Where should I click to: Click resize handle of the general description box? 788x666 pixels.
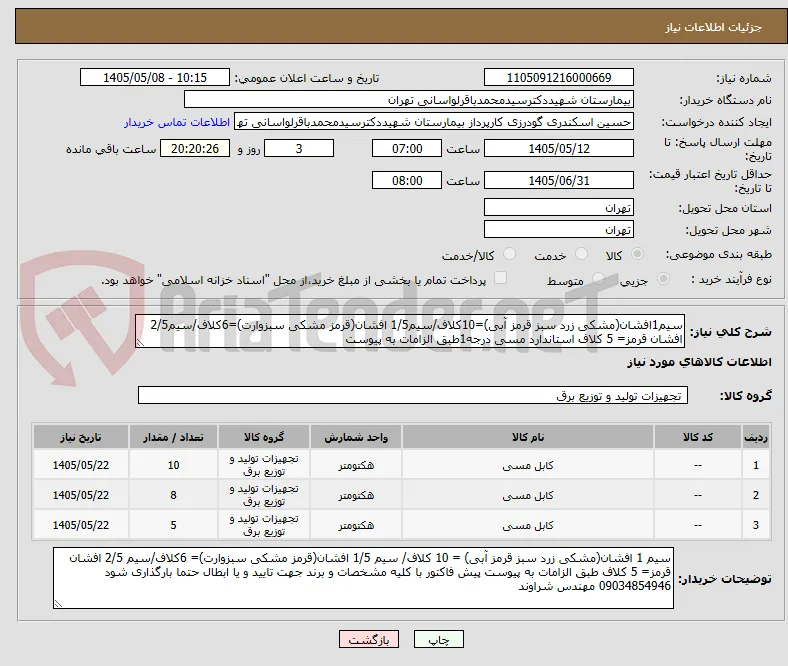click(x=140, y=343)
